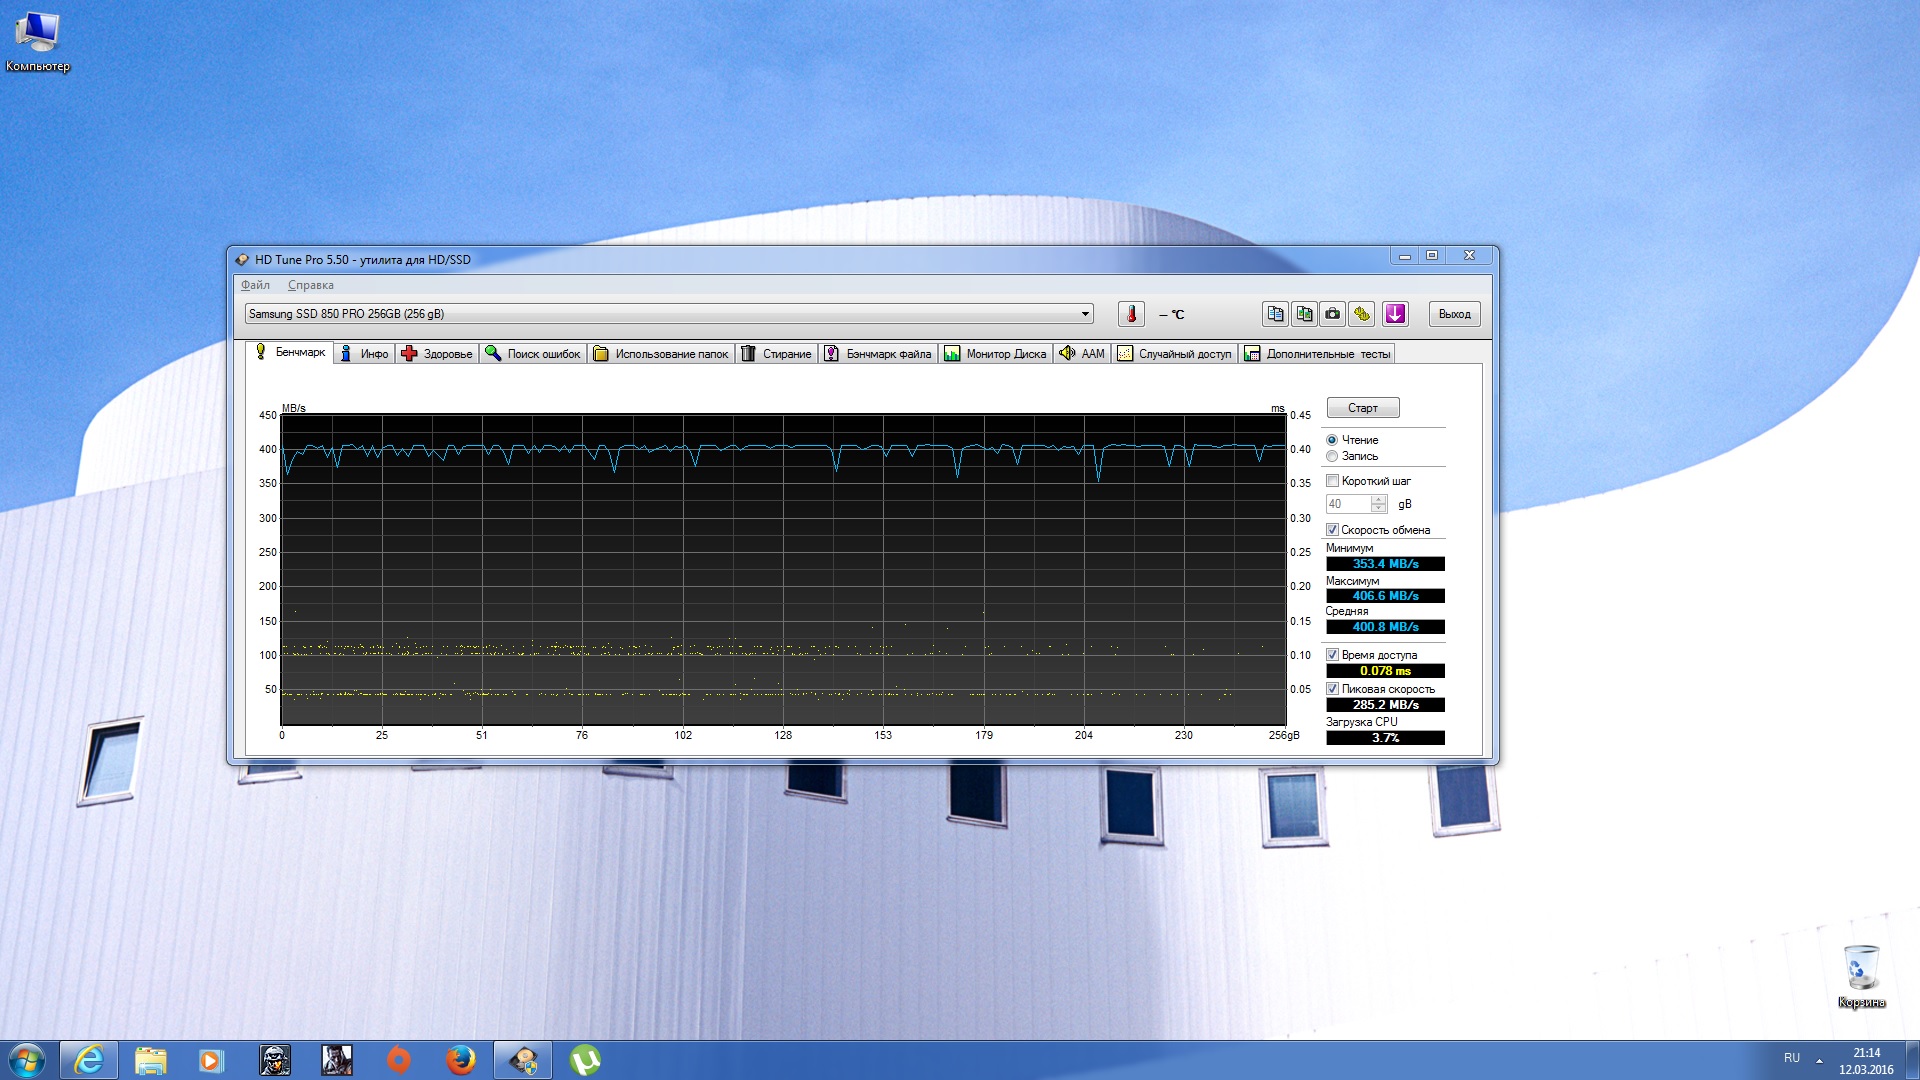Toggle the Пиковая скорость checkbox
The width and height of the screenshot is (1920, 1080).
pyautogui.click(x=1332, y=689)
